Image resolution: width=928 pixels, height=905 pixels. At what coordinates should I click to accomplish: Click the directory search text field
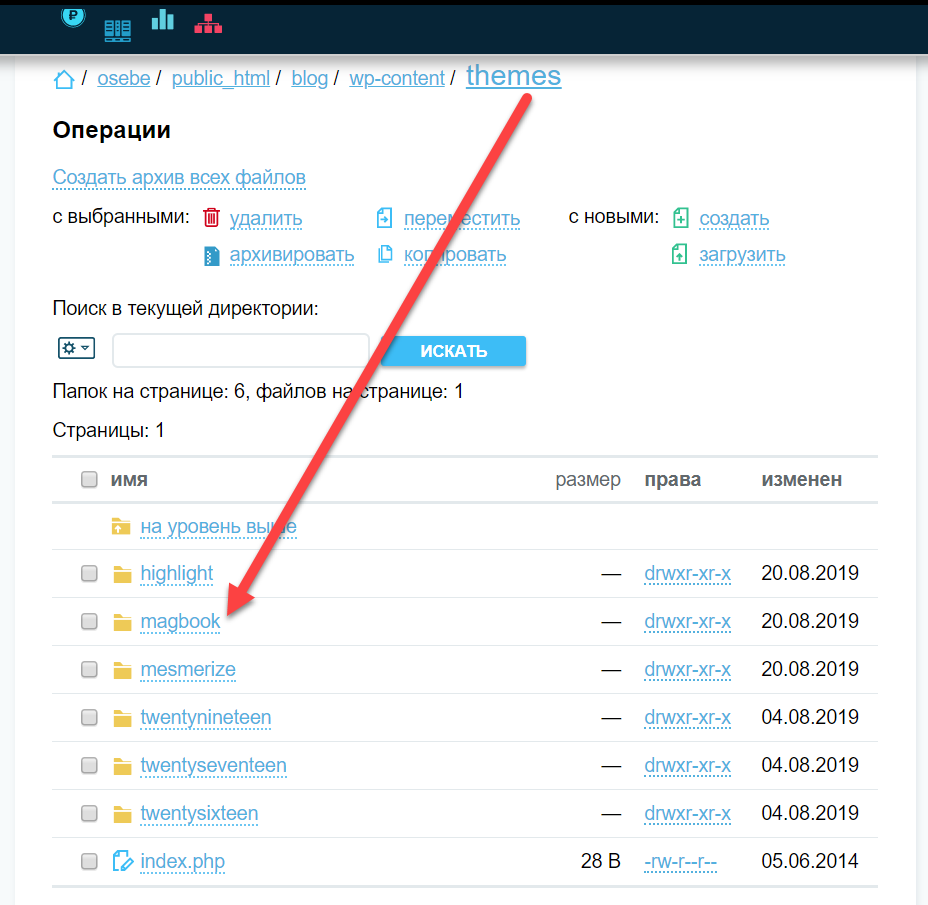pyautogui.click(x=241, y=351)
